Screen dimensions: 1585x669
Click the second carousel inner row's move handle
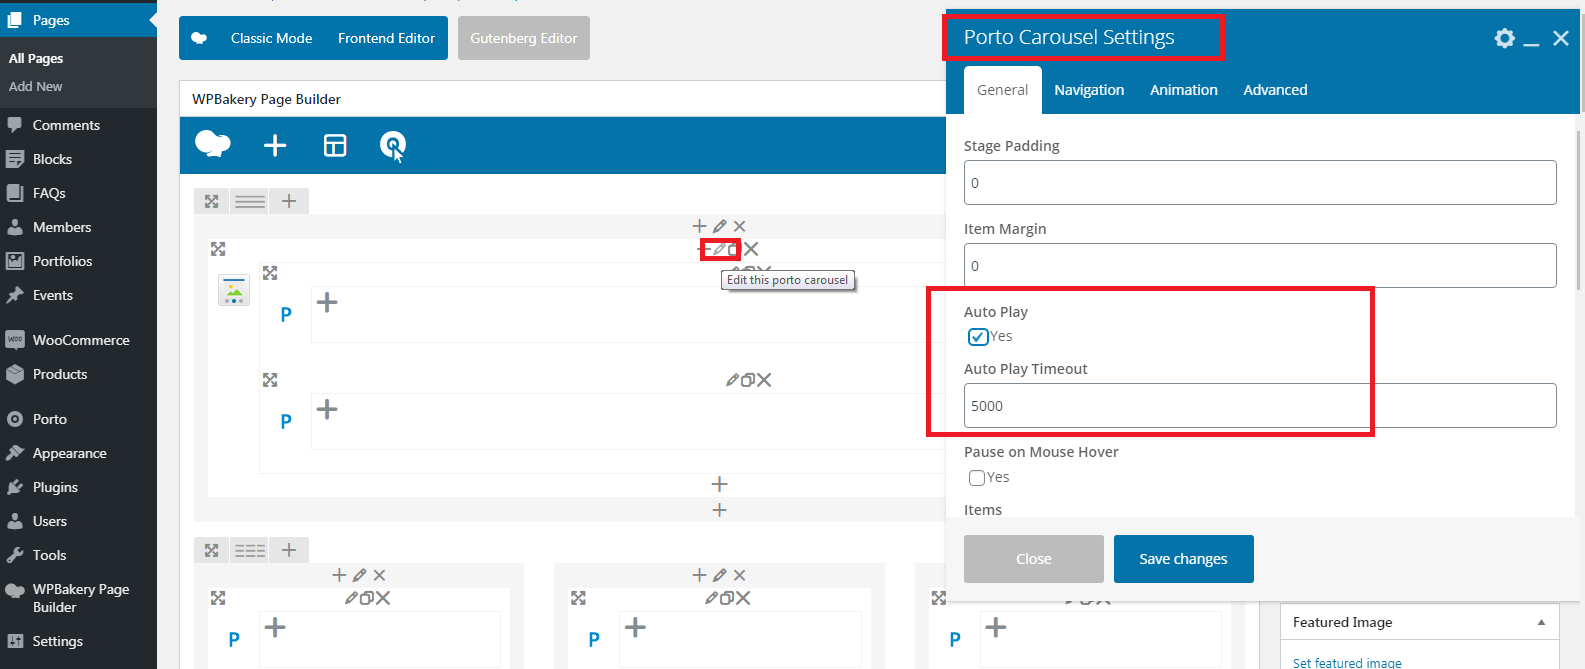coord(270,380)
